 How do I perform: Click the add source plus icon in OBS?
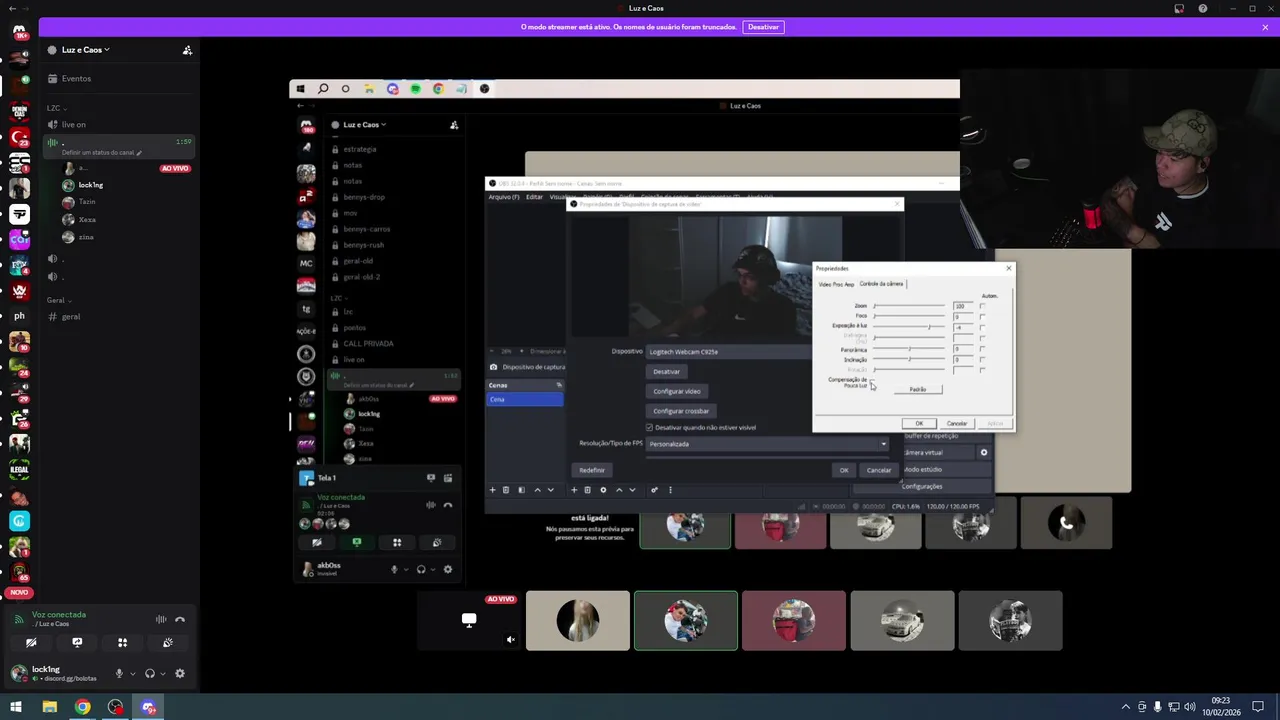(574, 490)
